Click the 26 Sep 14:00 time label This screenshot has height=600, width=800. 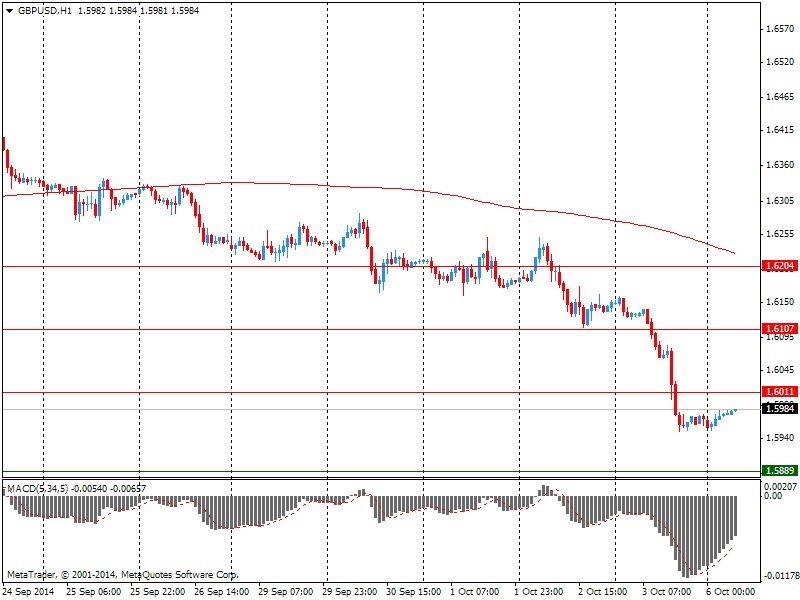[x=221, y=592]
